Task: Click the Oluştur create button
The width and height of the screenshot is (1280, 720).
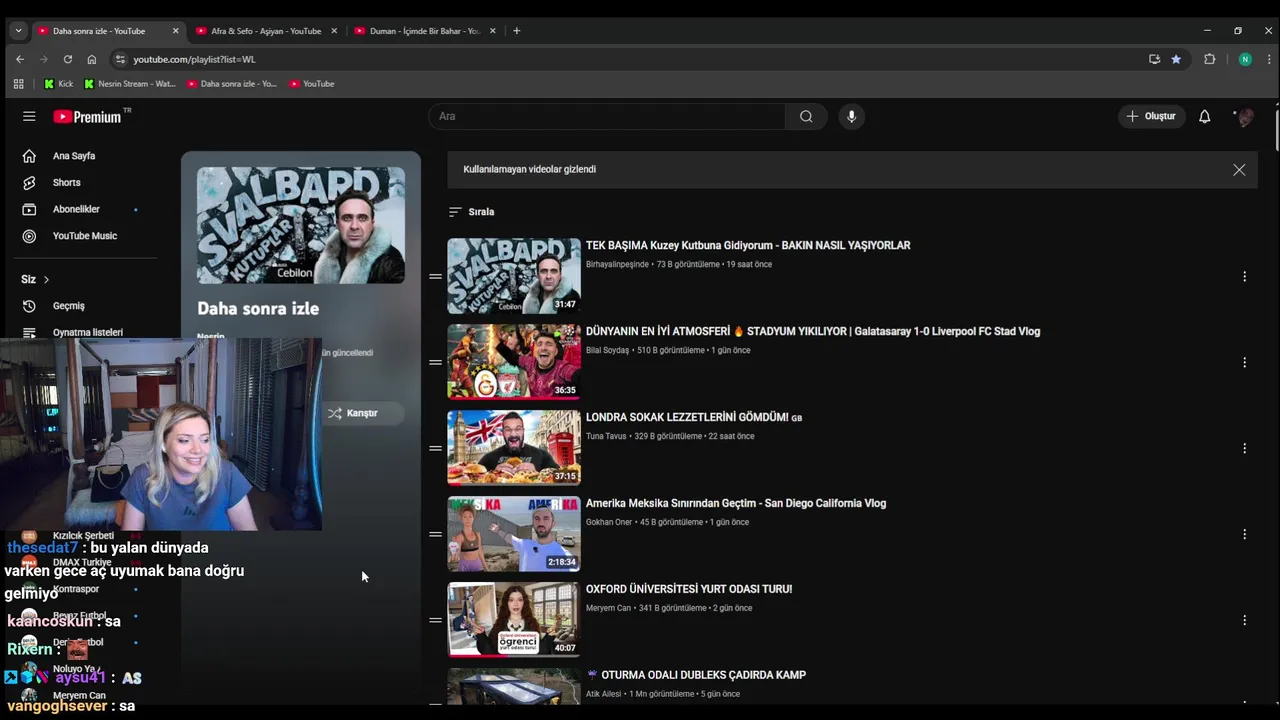Action: click(x=1151, y=116)
